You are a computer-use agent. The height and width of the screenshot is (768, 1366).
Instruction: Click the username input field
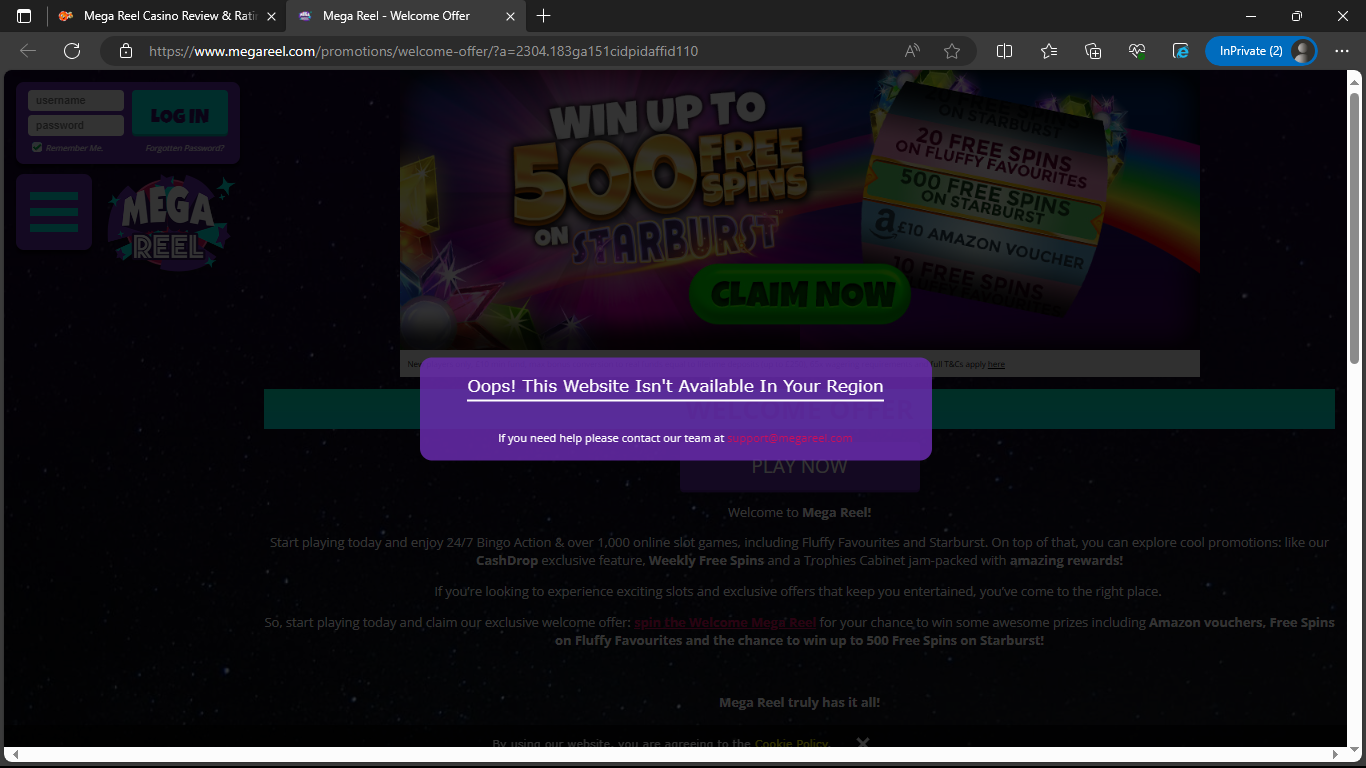[x=76, y=100]
